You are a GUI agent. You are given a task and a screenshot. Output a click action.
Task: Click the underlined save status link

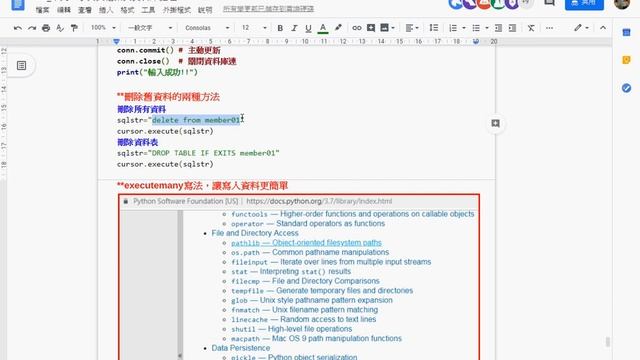pos(268,9)
